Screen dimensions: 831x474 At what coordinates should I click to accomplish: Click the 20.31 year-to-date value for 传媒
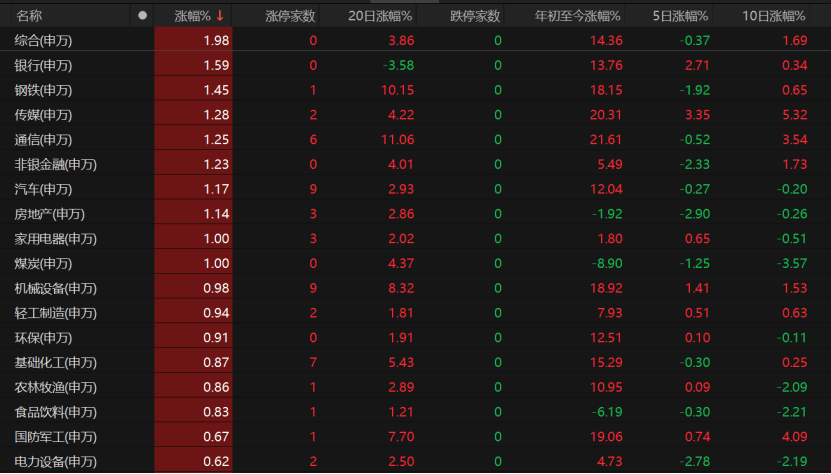(x=606, y=115)
